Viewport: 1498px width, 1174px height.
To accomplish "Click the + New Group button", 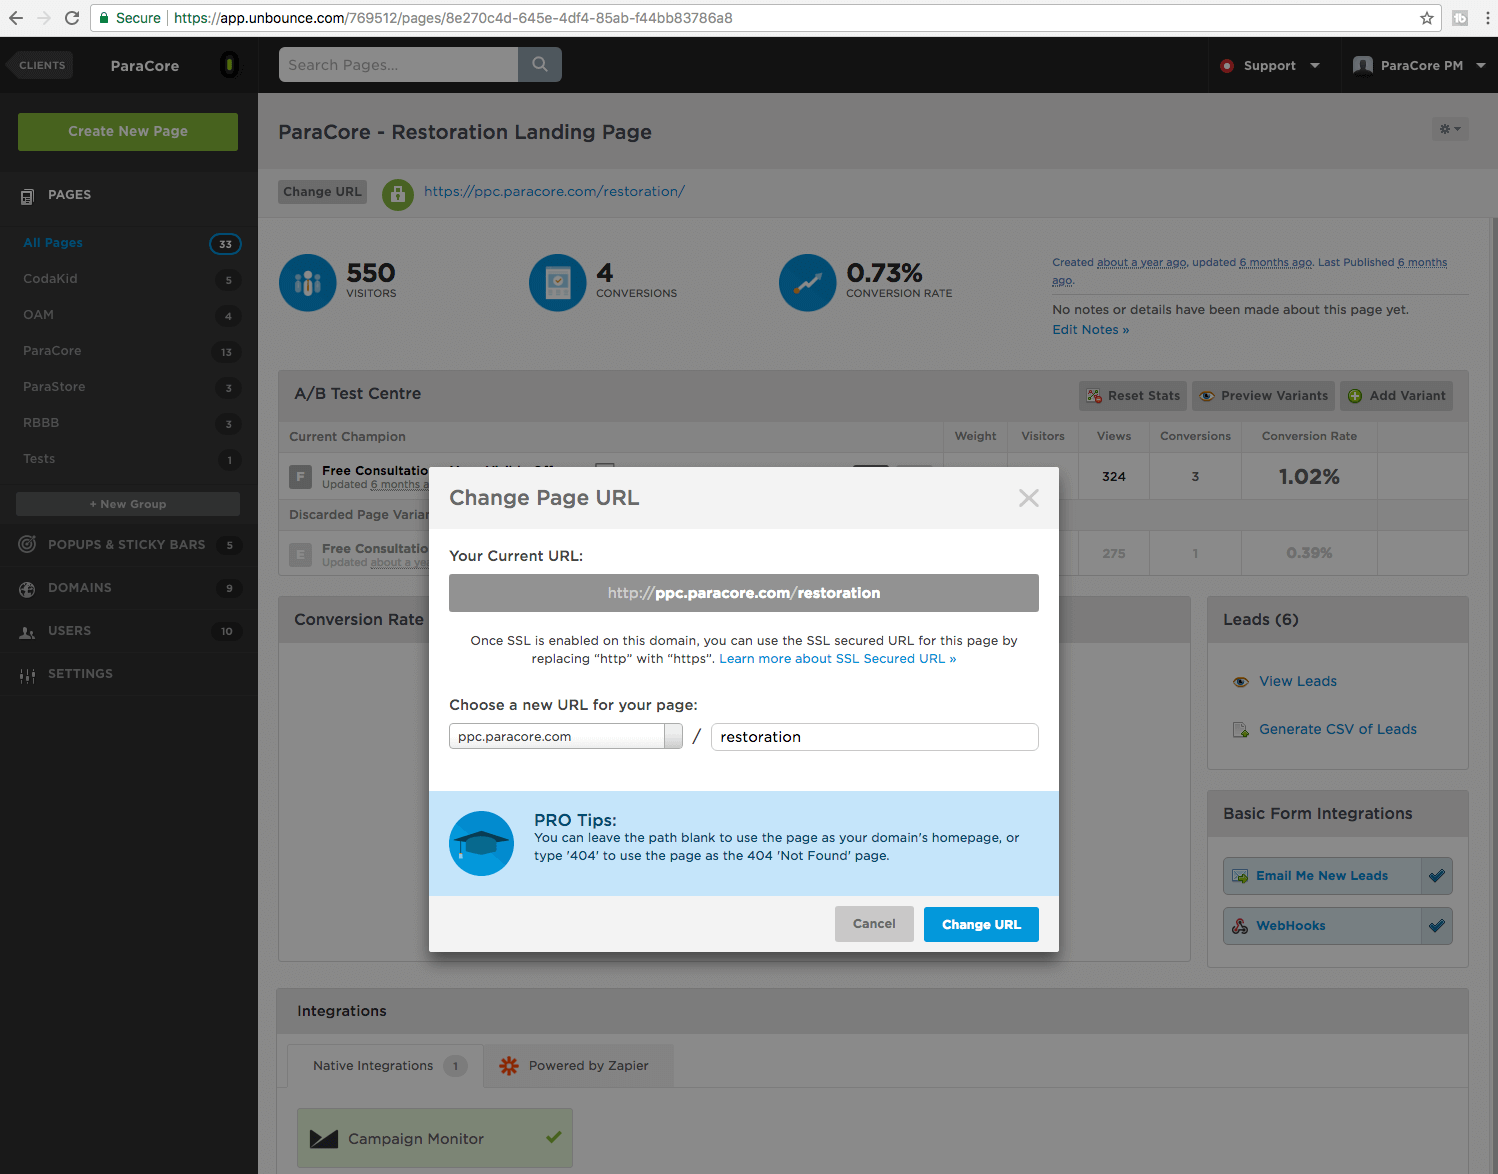I will tap(128, 504).
